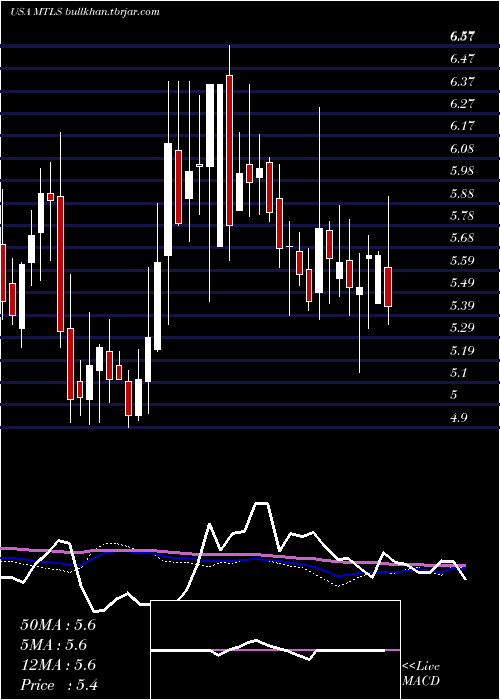The width and height of the screenshot is (500, 700).
Task: Select the tallest red candlestick at the chart peak
Action: (229, 150)
